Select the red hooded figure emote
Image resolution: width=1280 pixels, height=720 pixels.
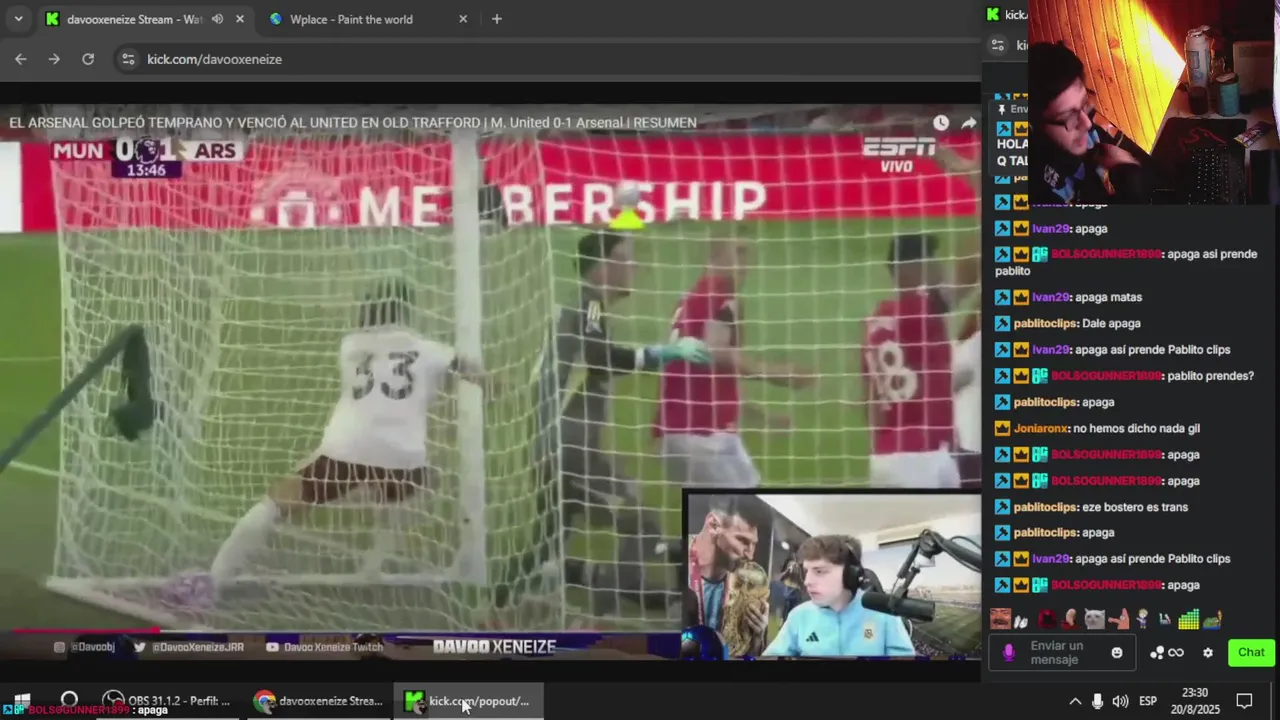point(1047,620)
